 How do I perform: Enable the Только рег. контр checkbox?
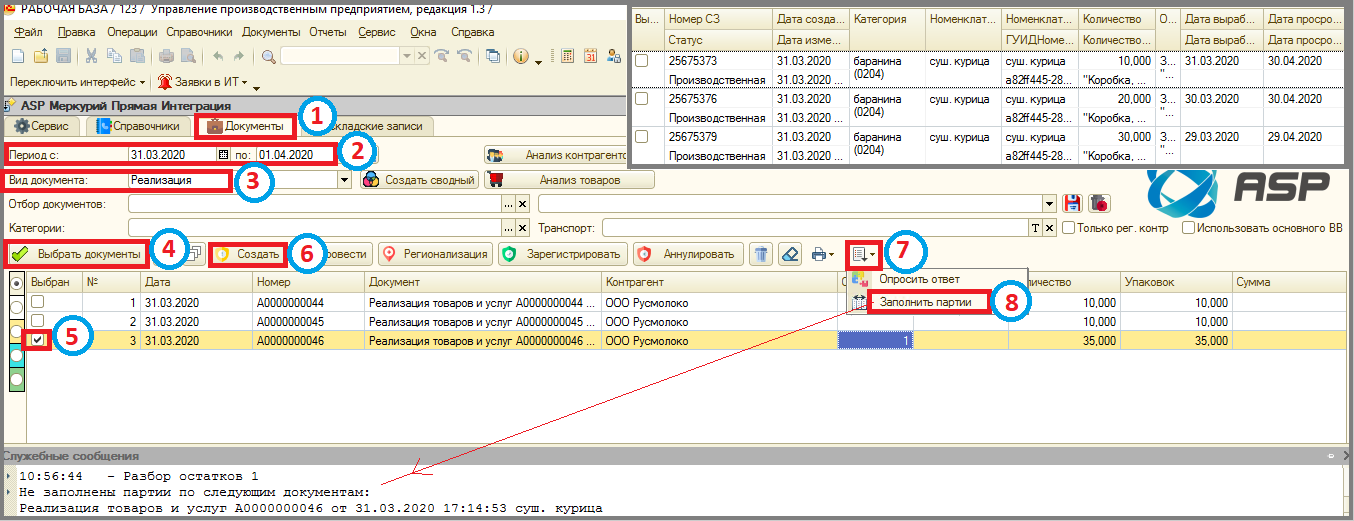pos(1068,228)
